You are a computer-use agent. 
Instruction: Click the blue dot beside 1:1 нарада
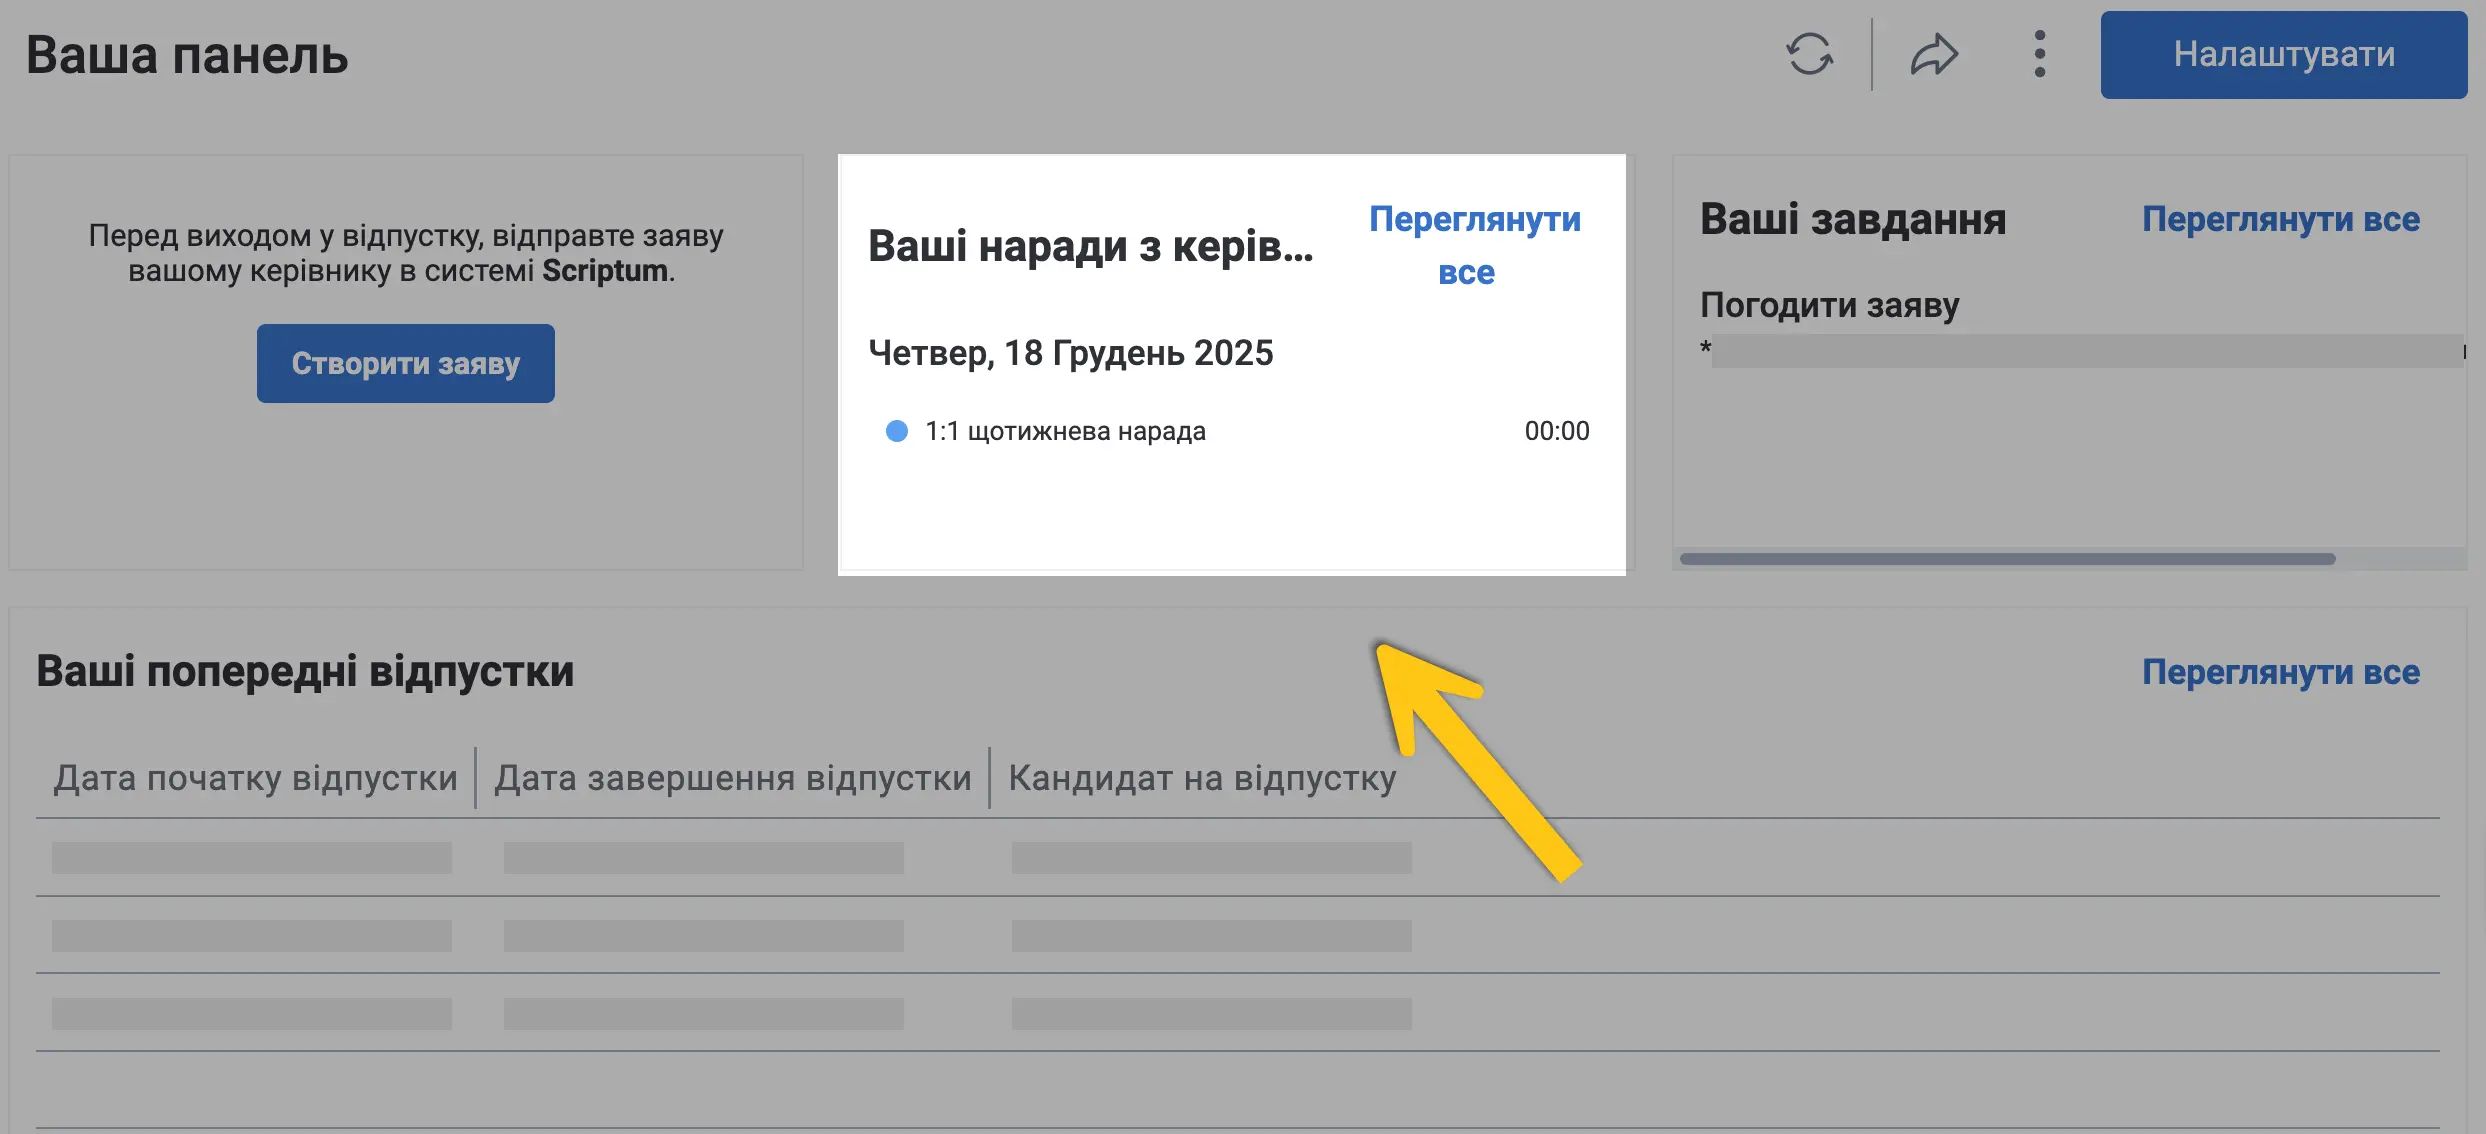tap(897, 431)
